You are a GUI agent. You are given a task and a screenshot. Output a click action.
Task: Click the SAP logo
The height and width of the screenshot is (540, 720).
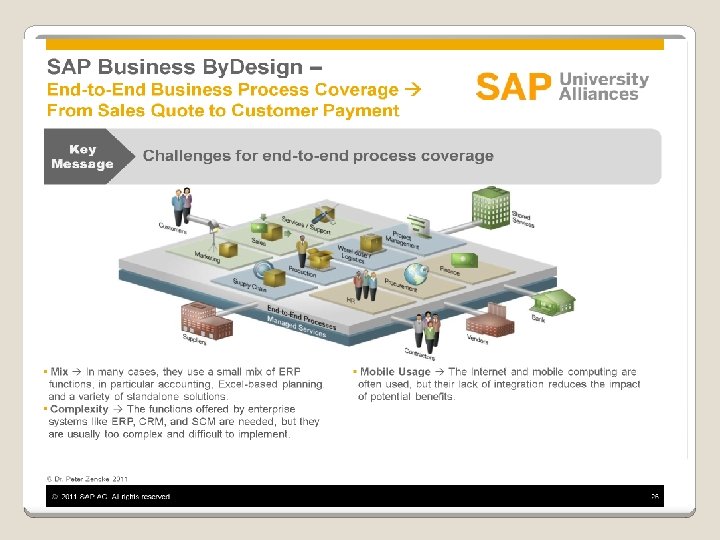[x=513, y=86]
